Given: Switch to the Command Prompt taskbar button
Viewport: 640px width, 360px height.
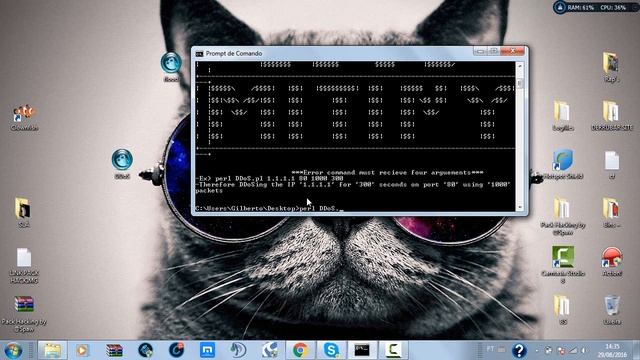Looking at the screenshot, I should pyautogui.click(x=362, y=350).
